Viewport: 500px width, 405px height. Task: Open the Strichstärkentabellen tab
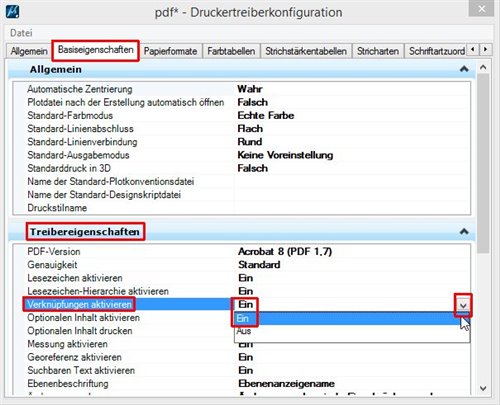click(x=306, y=51)
